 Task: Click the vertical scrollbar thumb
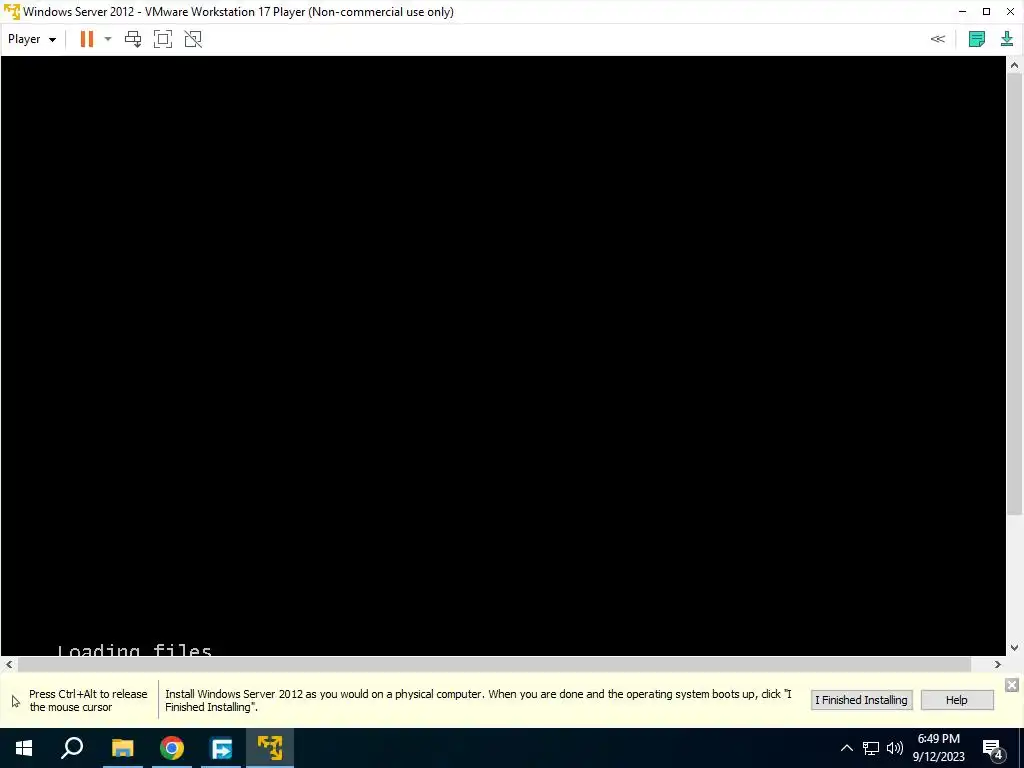coord(1014,294)
